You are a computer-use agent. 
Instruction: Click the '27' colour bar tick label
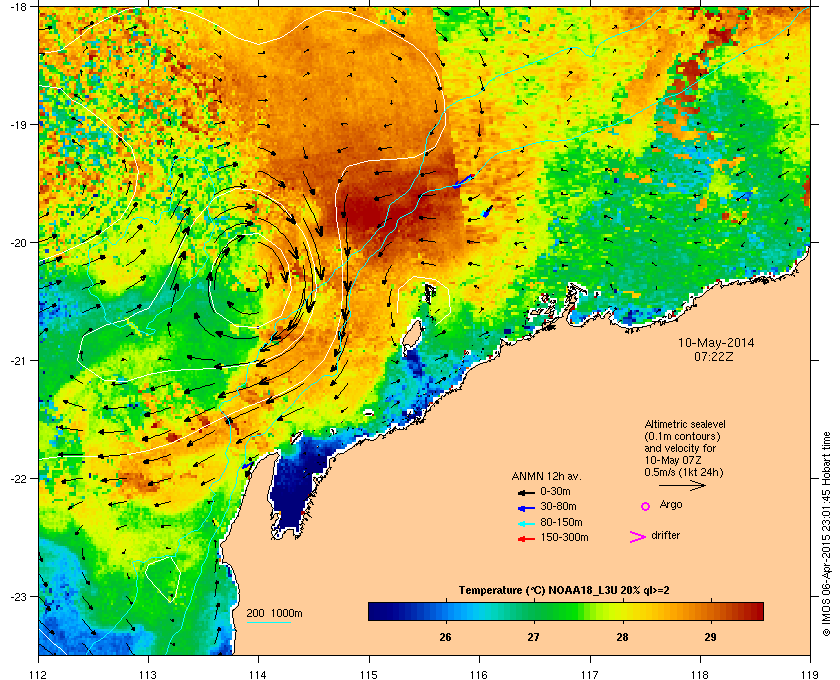(x=534, y=637)
